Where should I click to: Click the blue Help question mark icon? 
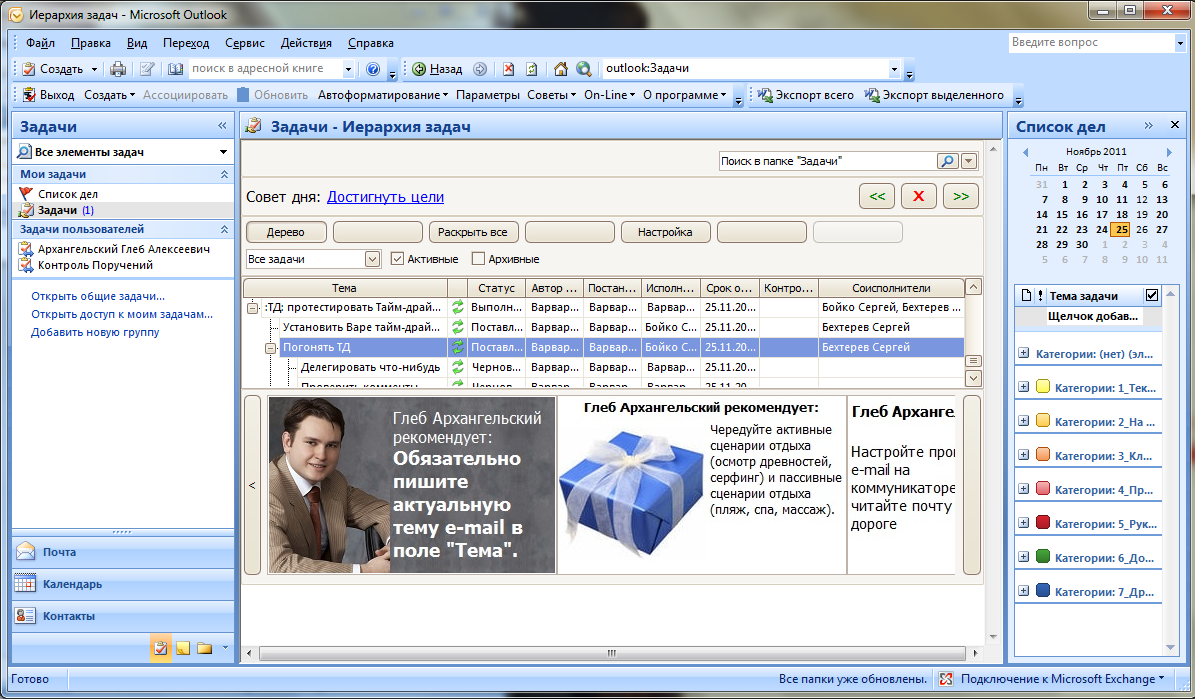373,69
